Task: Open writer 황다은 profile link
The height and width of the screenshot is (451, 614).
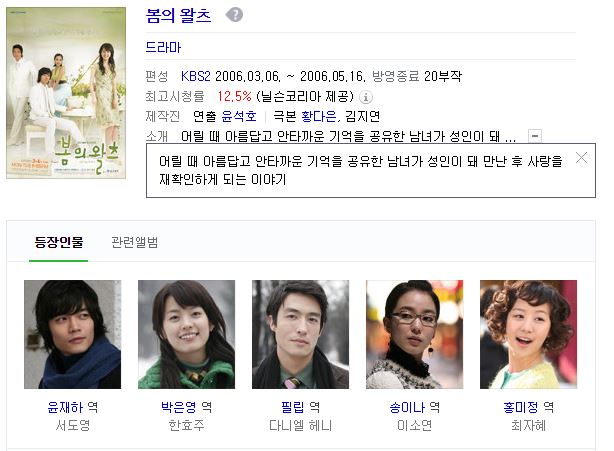Action: 319,116
